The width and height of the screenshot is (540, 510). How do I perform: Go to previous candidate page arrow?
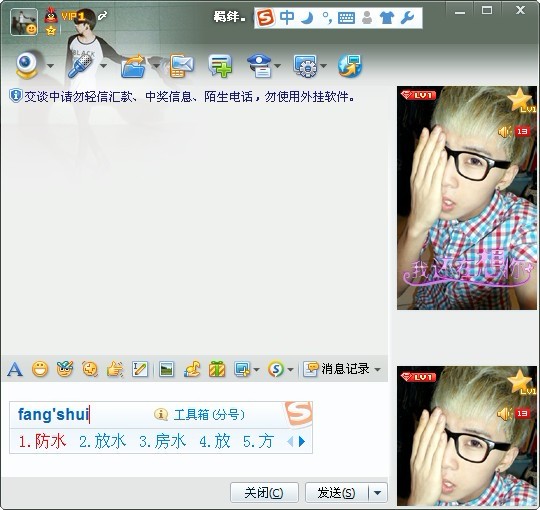290,441
